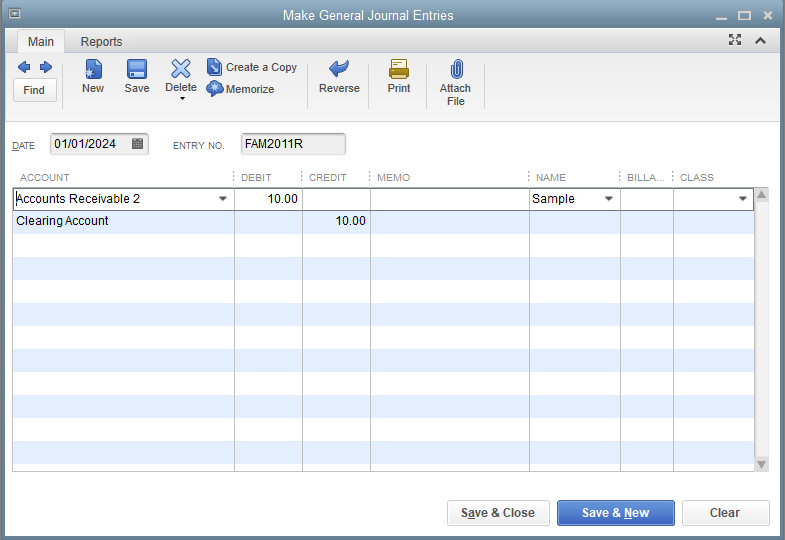
Task: Click the Credit column header
Action: [x=327, y=177]
